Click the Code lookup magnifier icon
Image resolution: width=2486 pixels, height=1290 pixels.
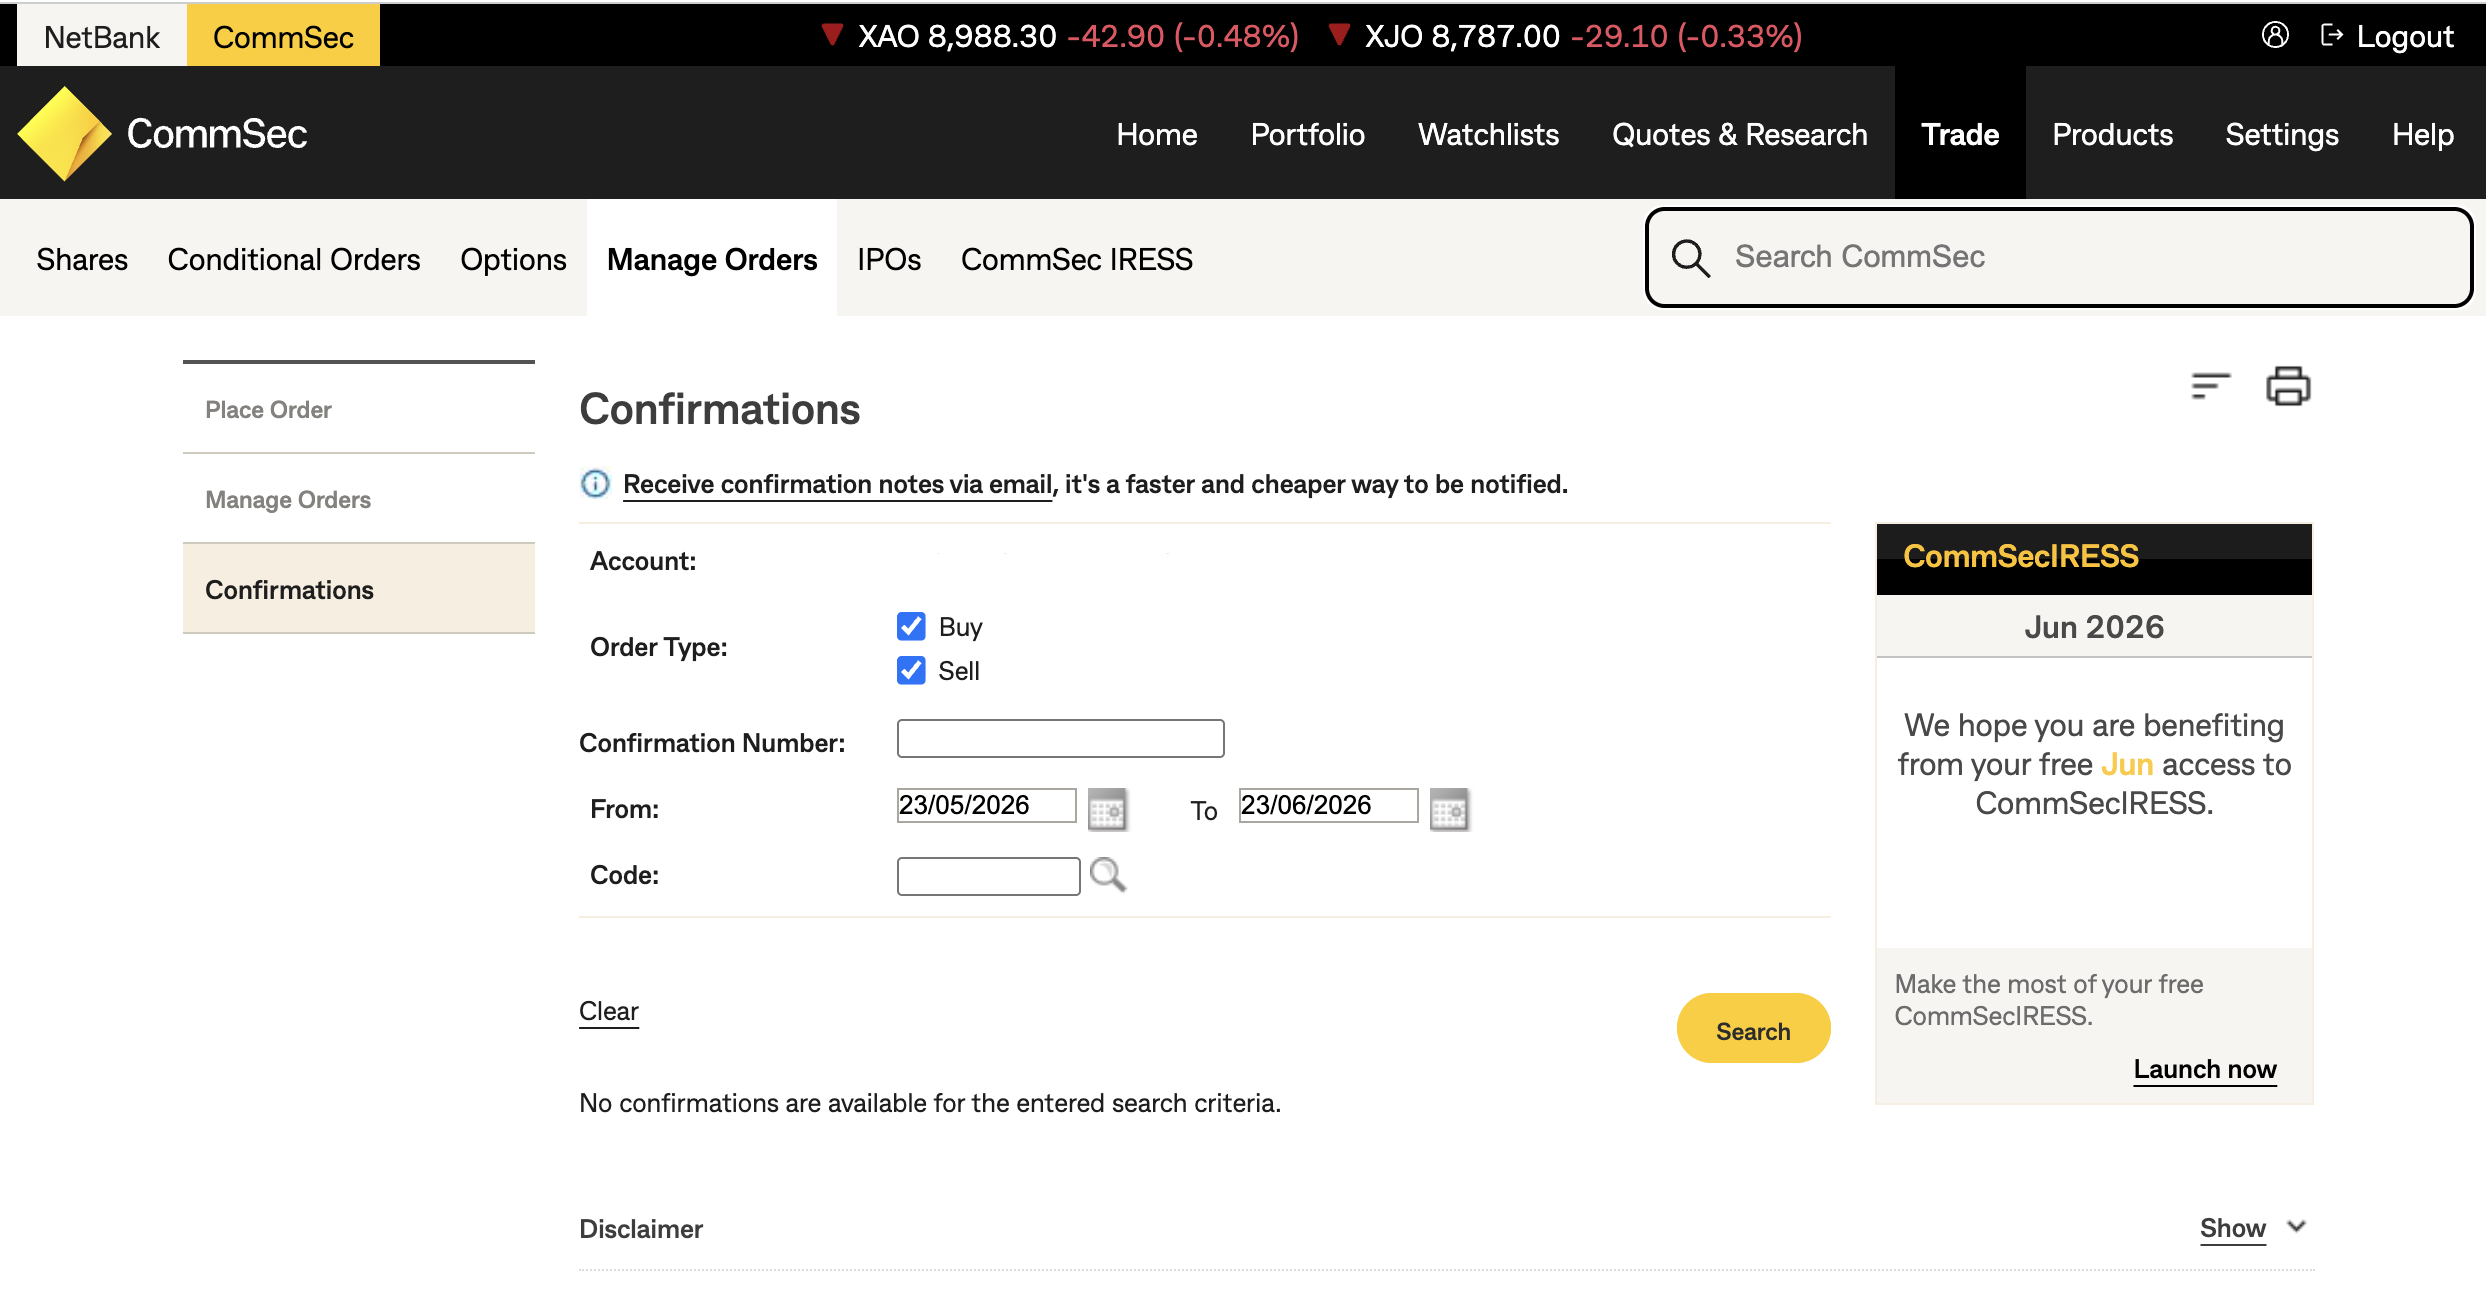[x=1108, y=875]
